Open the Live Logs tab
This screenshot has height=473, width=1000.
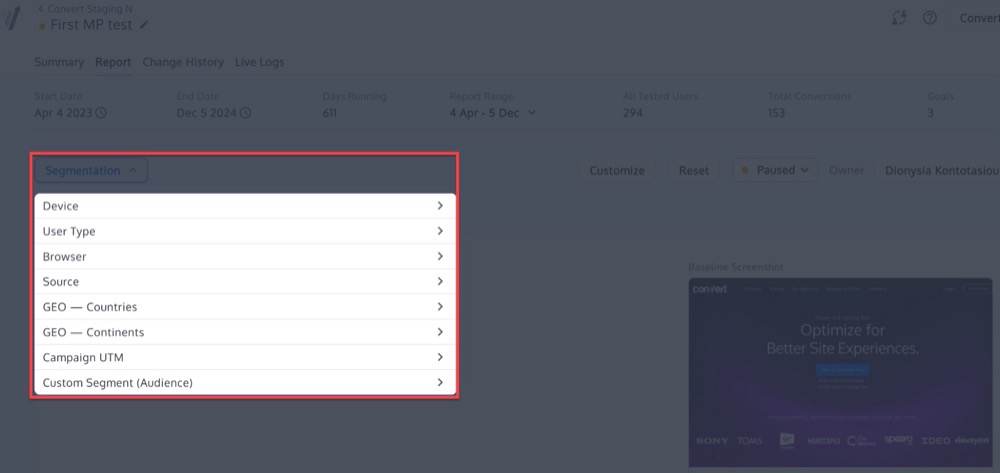[259, 62]
